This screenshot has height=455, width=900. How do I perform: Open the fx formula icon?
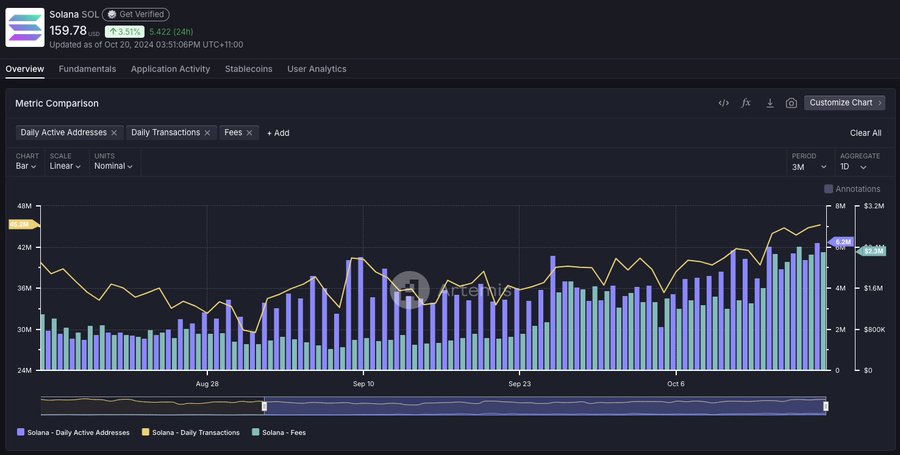pyautogui.click(x=746, y=103)
